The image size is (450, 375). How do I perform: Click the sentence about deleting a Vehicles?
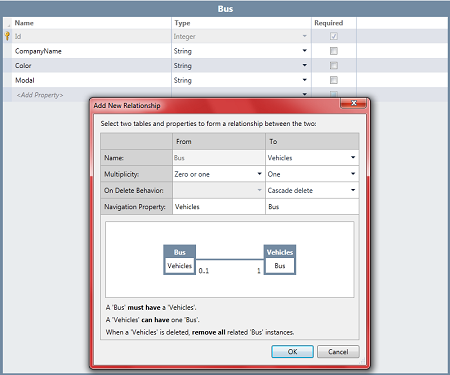coord(200,332)
